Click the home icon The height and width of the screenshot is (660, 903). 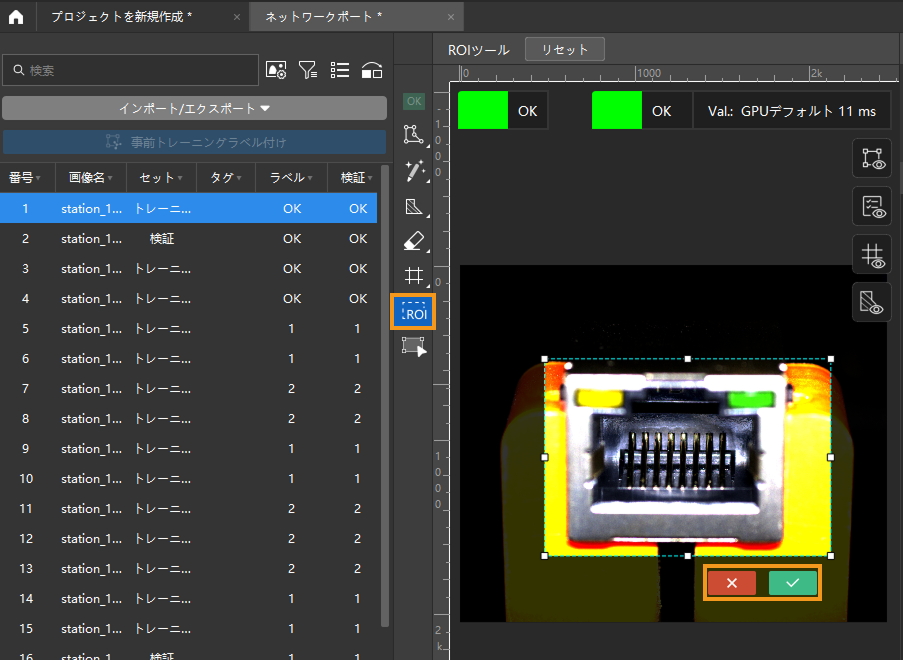(x=16, y=17)
